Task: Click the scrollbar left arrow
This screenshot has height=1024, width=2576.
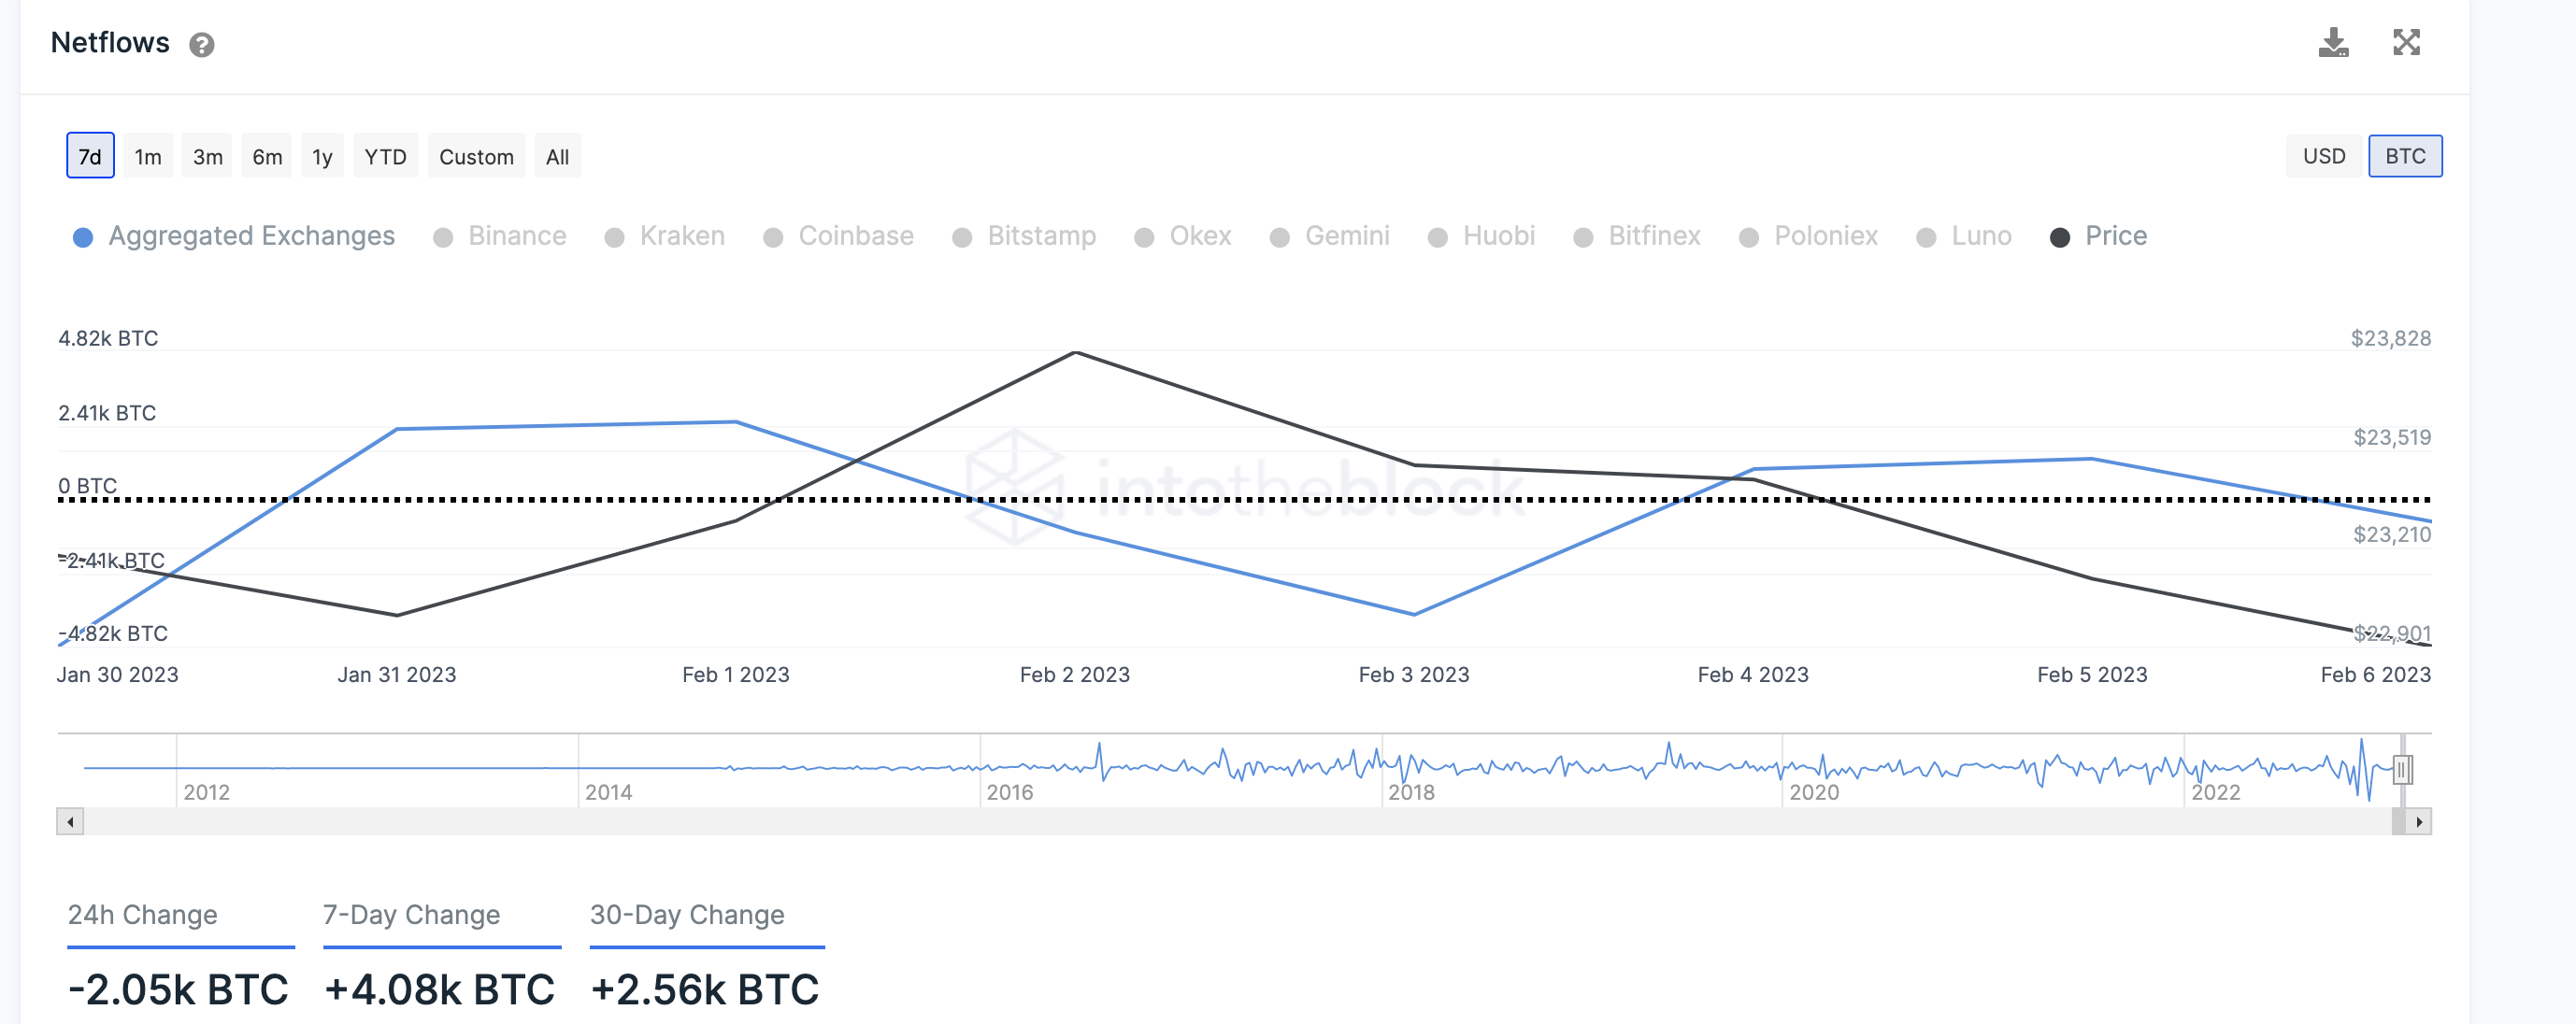Action: coord(70,822)
